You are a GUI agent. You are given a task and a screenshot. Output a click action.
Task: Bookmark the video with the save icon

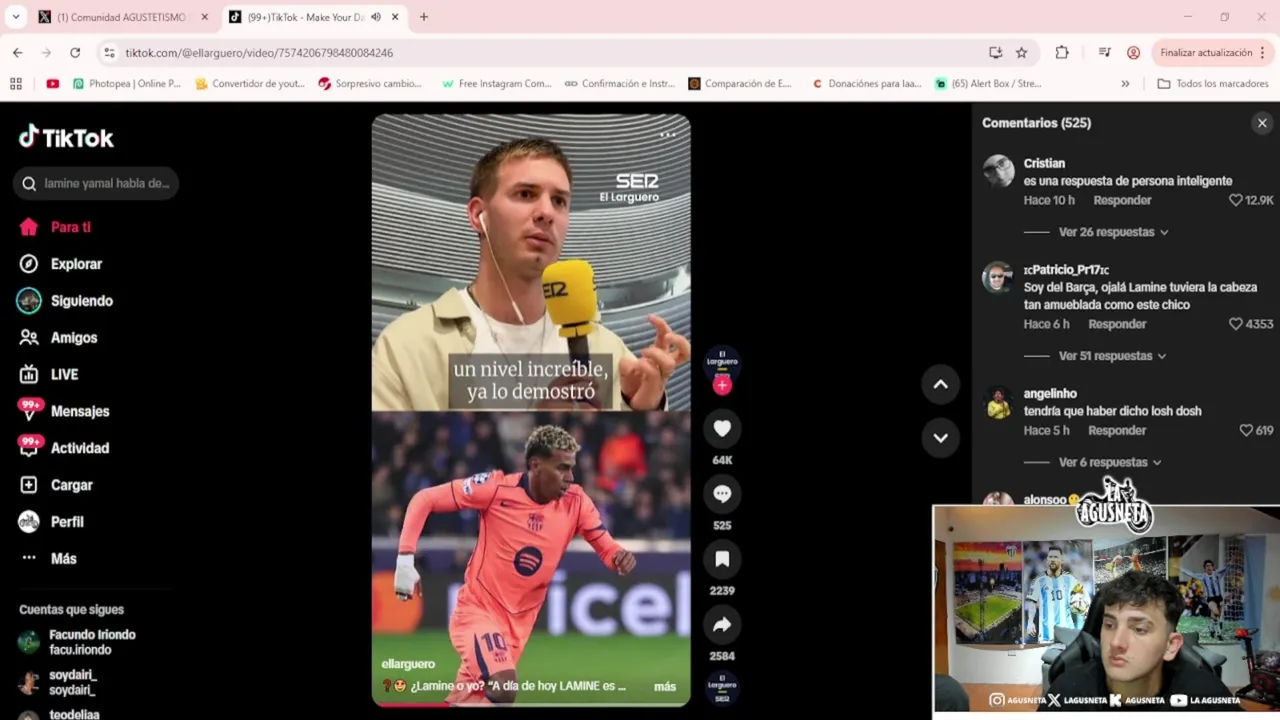722,559
